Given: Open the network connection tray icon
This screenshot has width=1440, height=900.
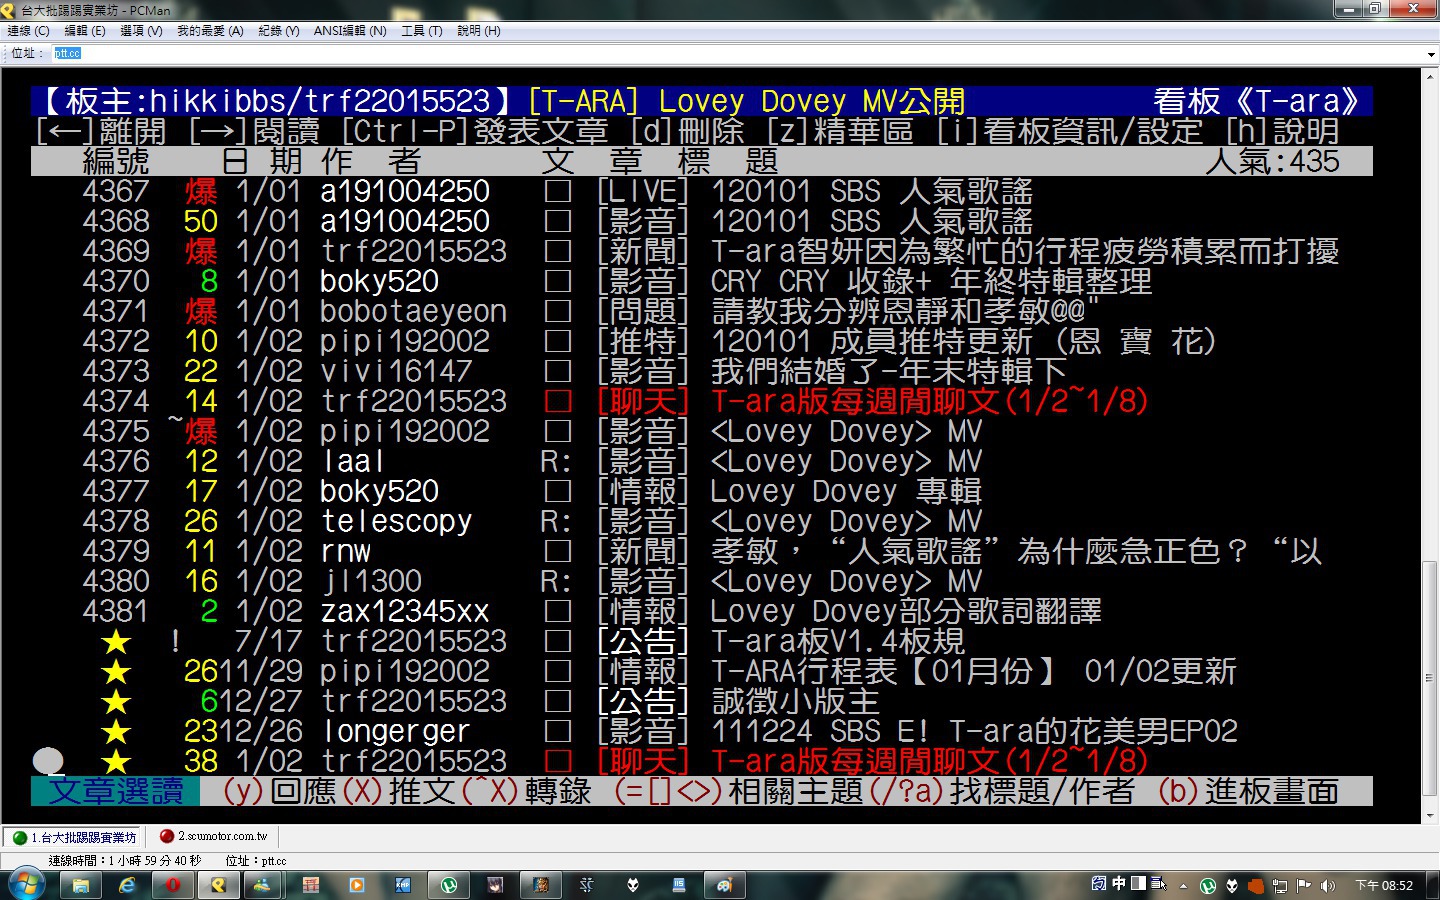Looking at the screenshot, I should pyautogui.click(x=1279, y=886).
